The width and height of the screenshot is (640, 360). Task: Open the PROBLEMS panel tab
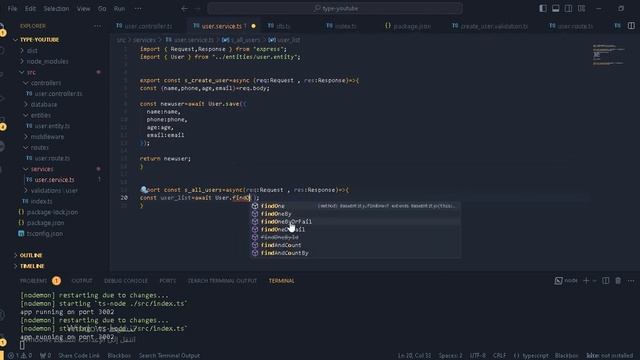click(x=33, y=281)
